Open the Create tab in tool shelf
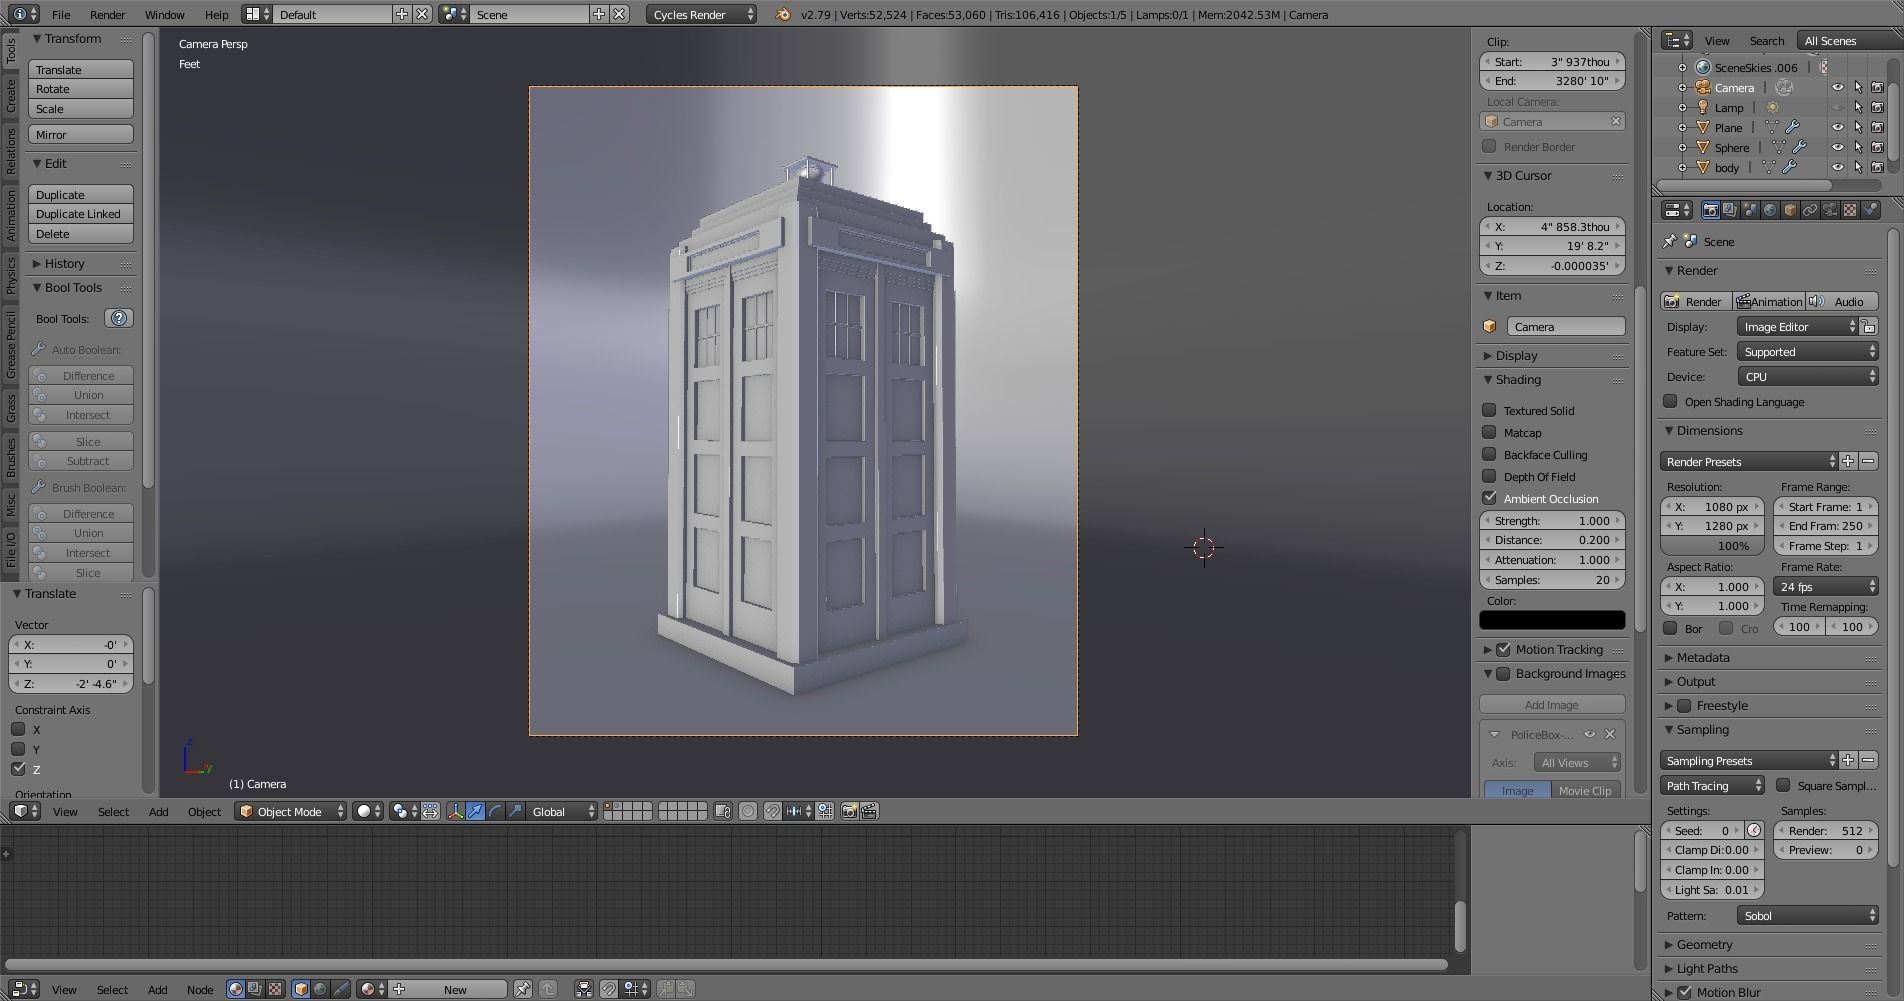1904x1001 pixels. coord(11,97)
